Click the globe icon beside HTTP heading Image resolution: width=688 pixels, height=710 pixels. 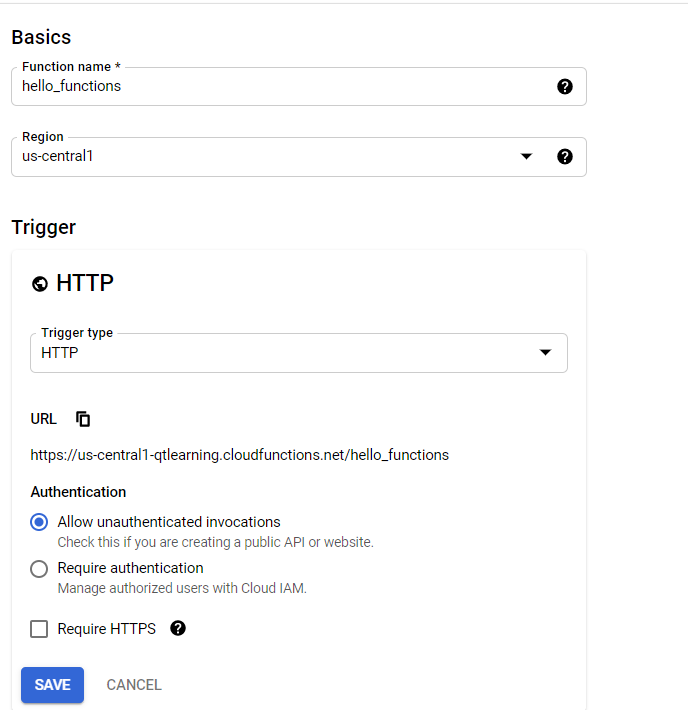40,284
